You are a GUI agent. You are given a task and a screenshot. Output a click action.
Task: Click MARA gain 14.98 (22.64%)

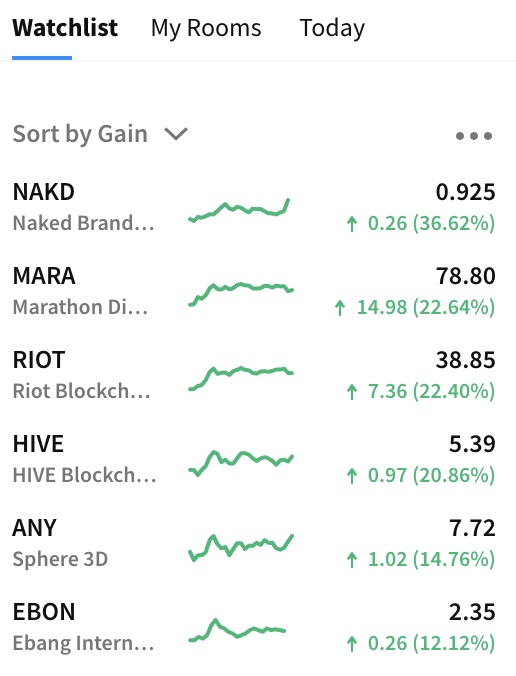(415, 307)
